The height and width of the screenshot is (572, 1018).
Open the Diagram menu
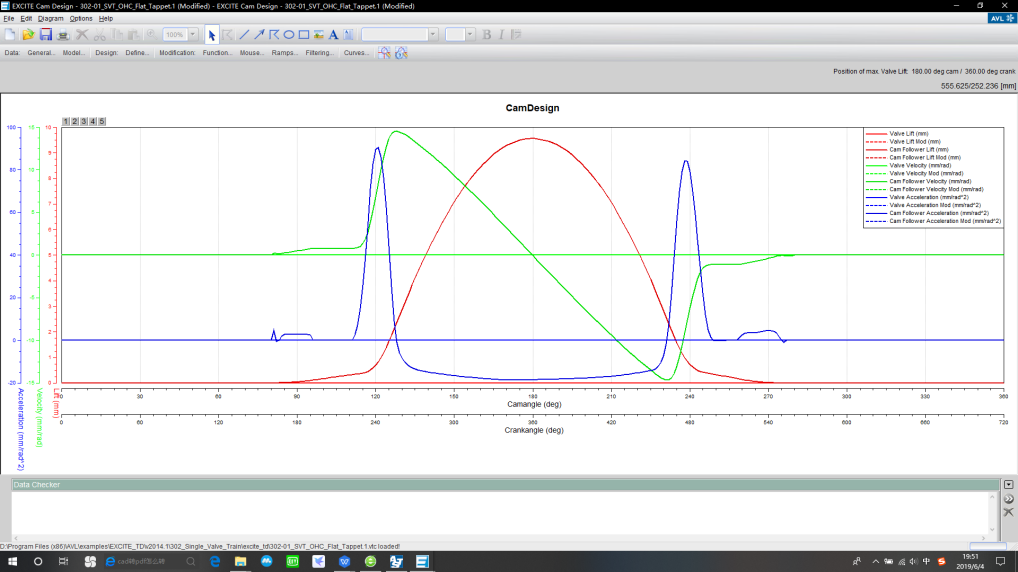[x=50, y=18]
